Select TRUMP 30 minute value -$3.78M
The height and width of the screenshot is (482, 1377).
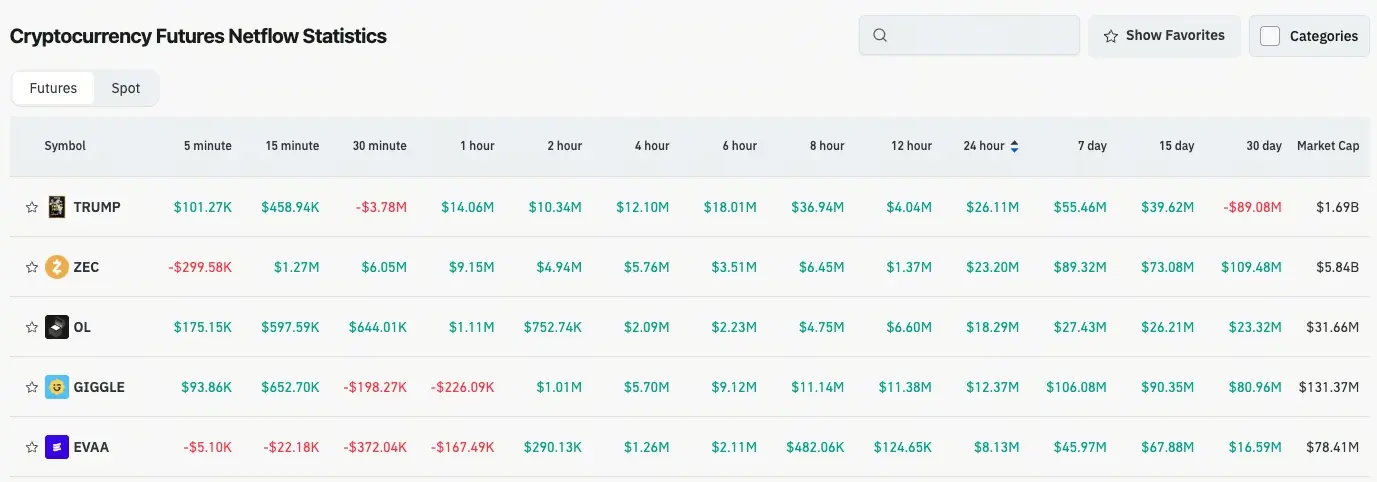click(x=381, y=207)
